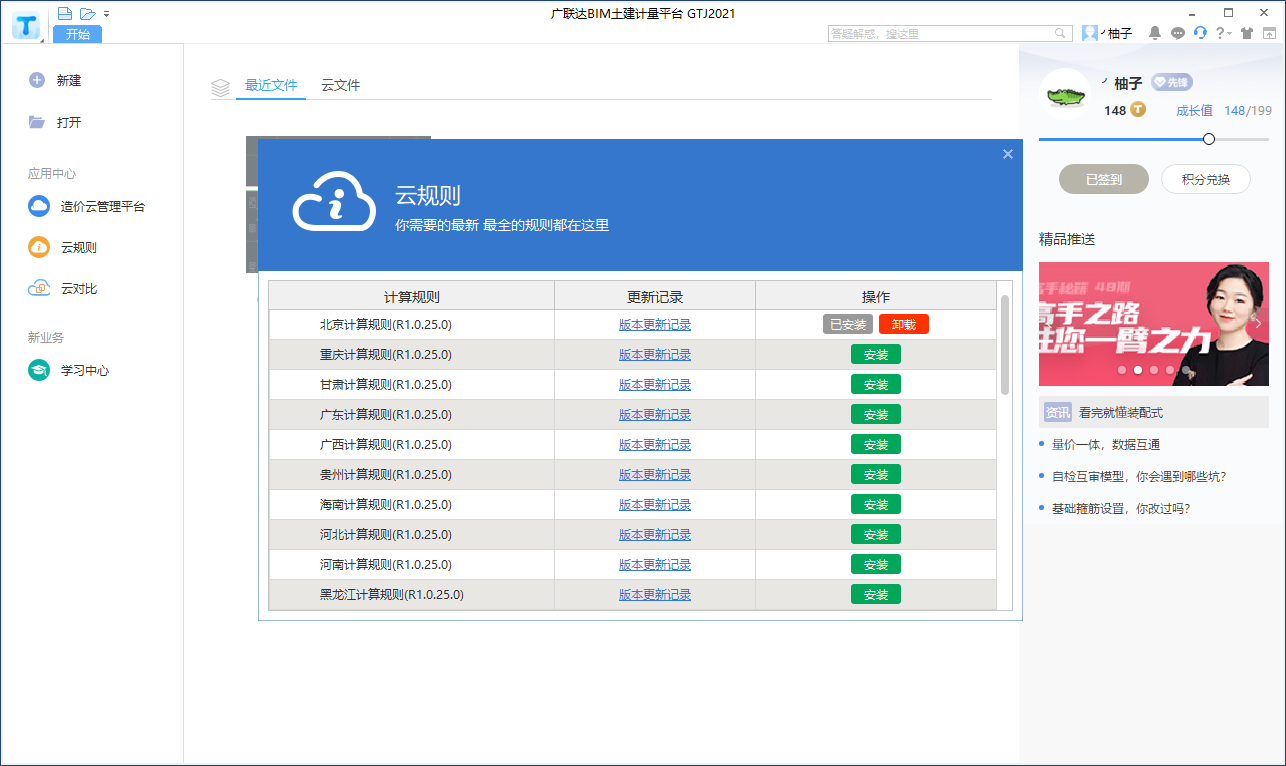Open news item 基础箍筋设置，你改过吗？
Image resolution: width=1286 pixels, height=766 pixels.
pos(1121,508)
